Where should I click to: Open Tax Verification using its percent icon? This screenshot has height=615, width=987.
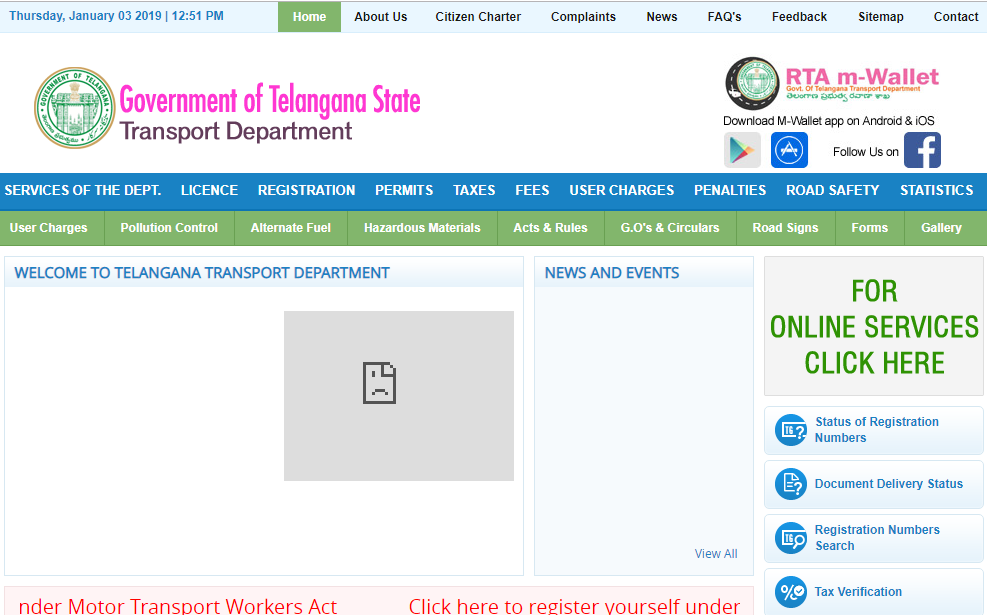[x=790, y=591]
